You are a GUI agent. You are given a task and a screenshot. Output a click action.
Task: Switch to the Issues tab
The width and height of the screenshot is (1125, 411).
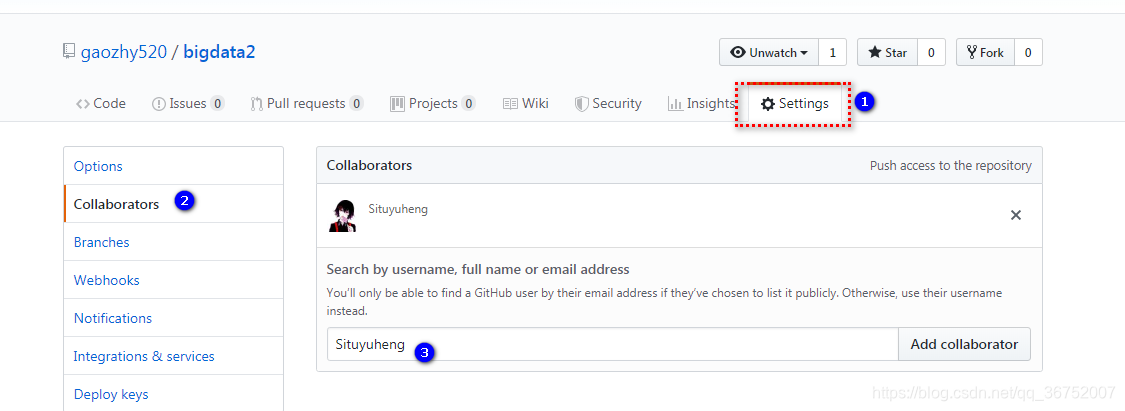(188, 103)
